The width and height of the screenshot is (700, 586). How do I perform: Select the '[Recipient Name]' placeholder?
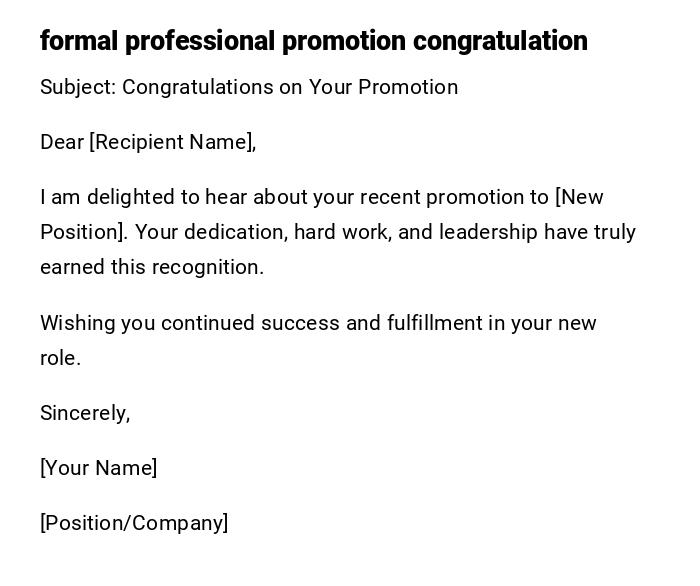172,142
